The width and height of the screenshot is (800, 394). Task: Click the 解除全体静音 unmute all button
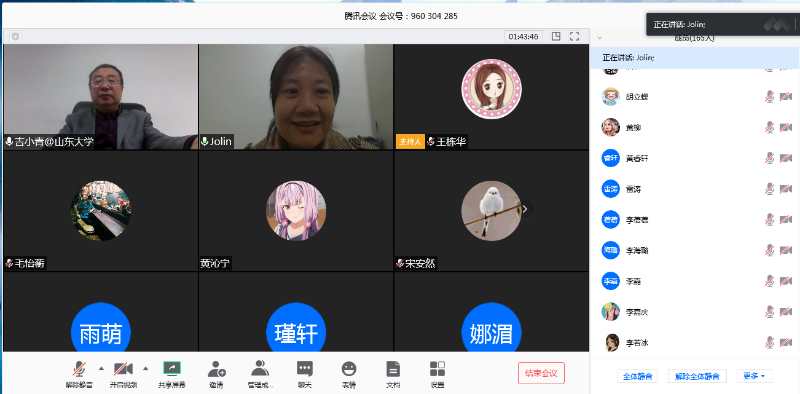coord(697,376)
